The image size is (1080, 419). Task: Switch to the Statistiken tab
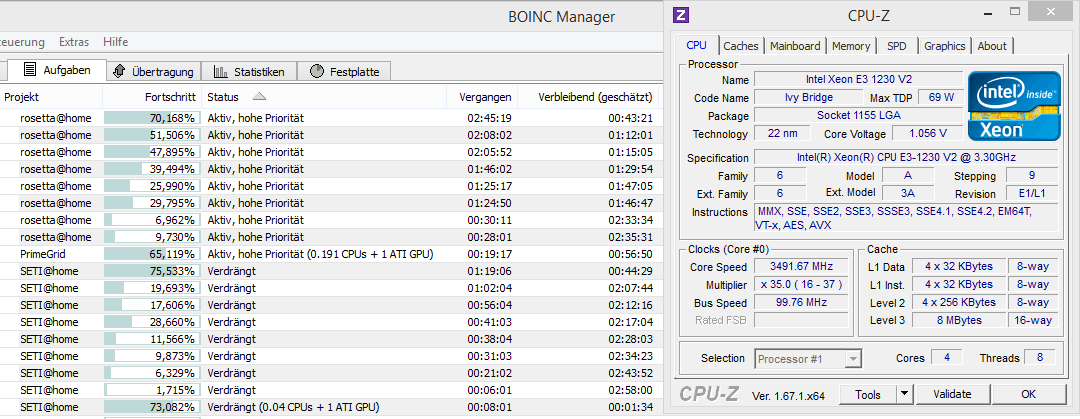[x=249, y=71]
